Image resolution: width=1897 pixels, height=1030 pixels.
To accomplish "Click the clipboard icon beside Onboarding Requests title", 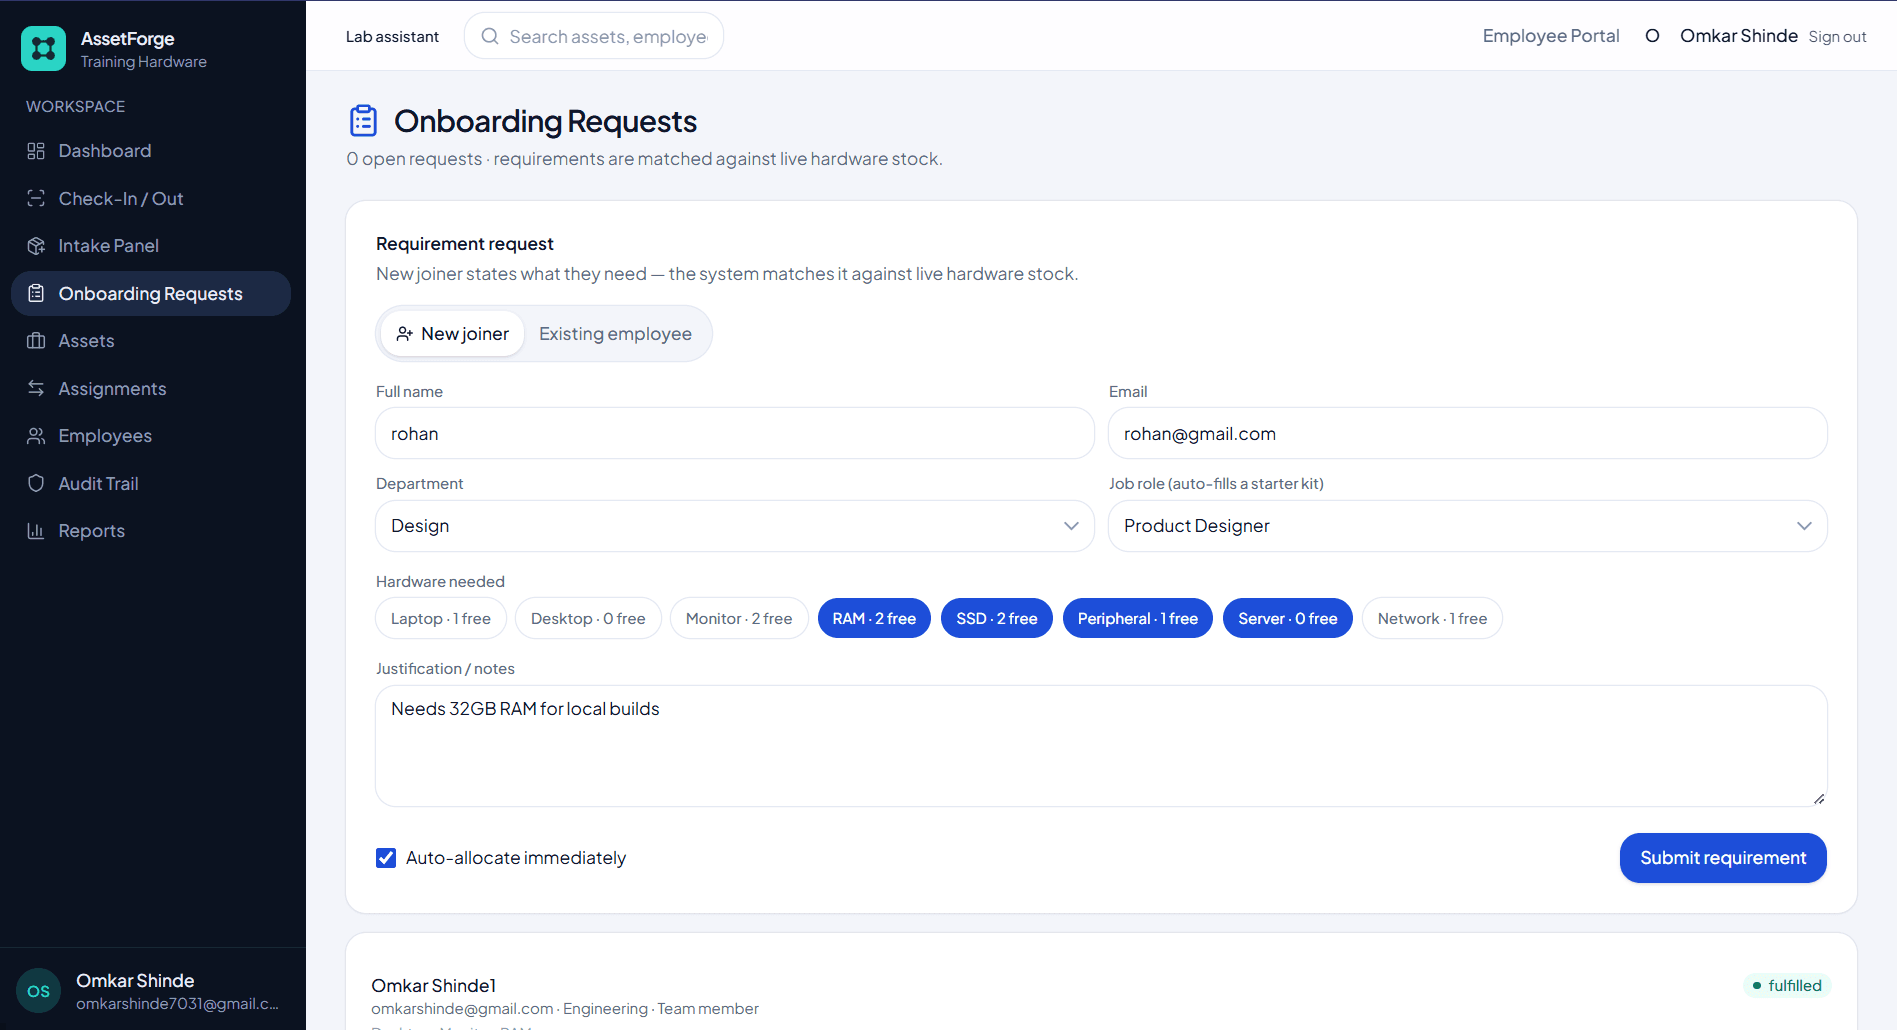I will pyautogui.click(x=363, y=121).
